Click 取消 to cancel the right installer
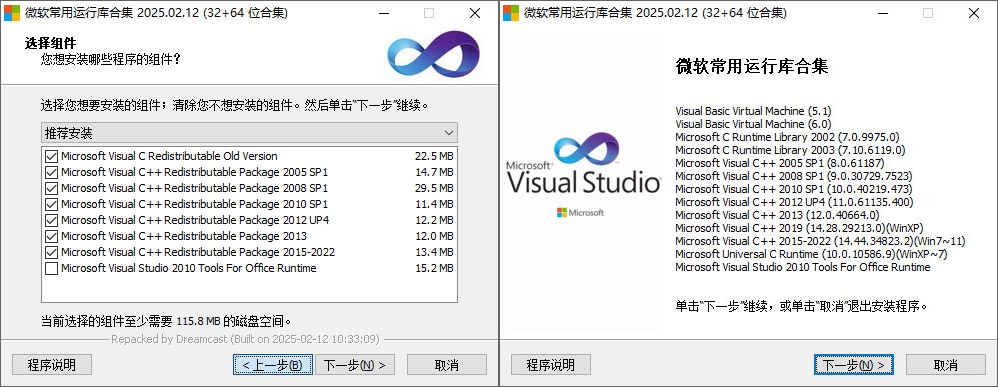The width and height of the screenshot is (998, 387). click(946, 365)
